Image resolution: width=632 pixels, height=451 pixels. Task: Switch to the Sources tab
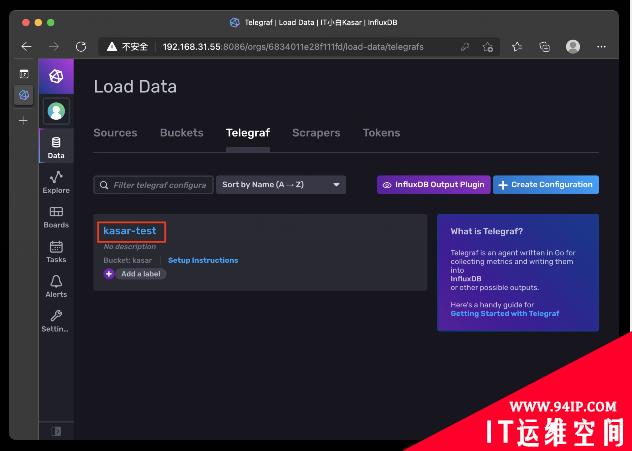(x=115, y=133)
